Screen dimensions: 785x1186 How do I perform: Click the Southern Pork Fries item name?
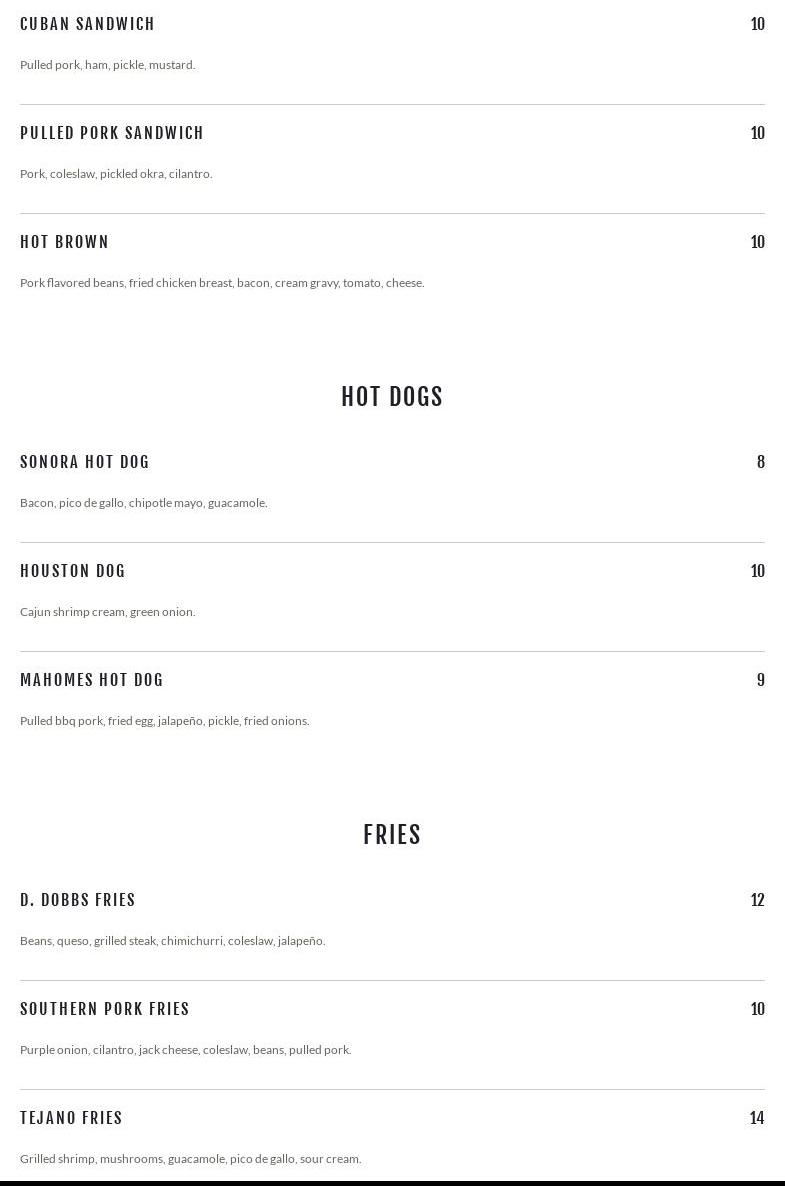pos(105,1009)
